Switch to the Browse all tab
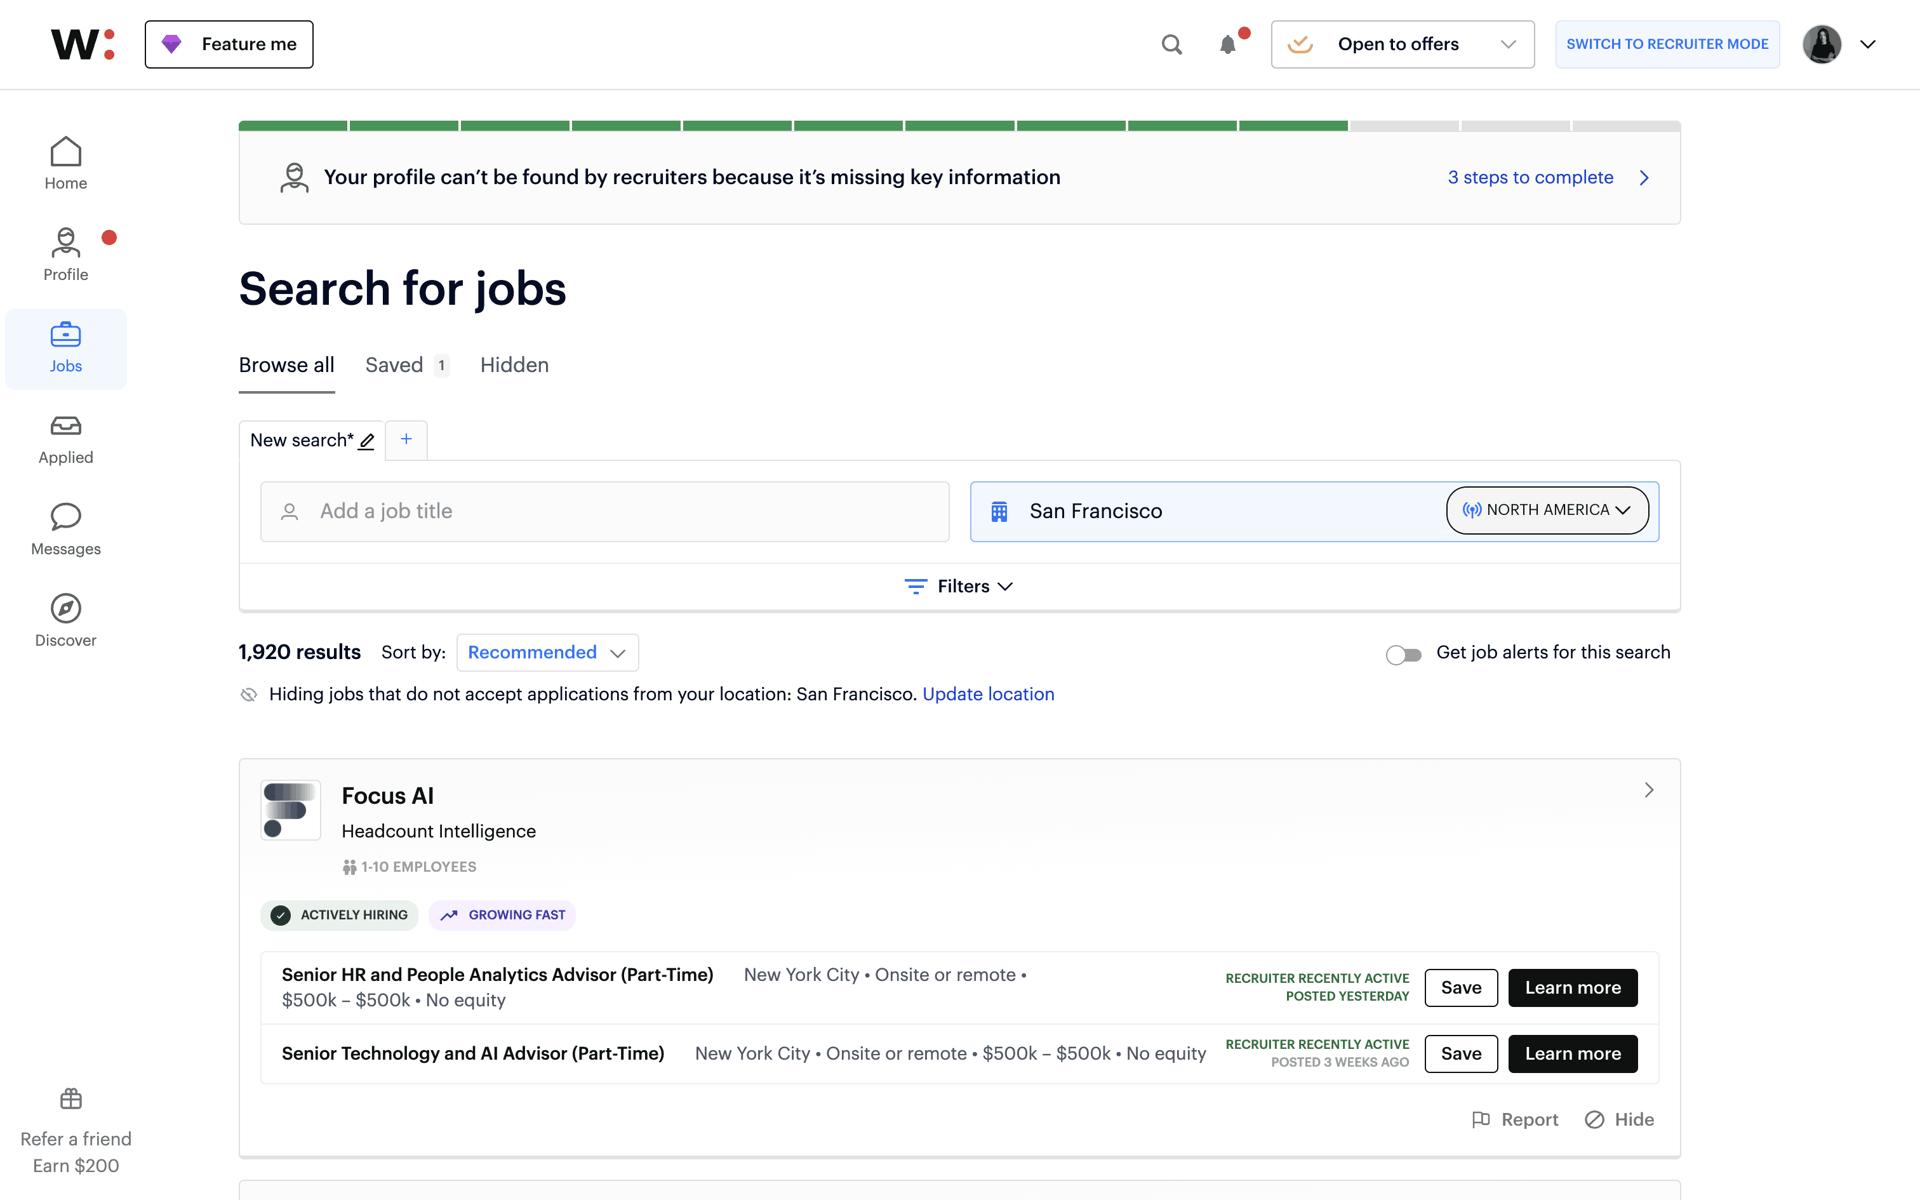Screen dimensions: 1920x1200 pyautogui.click(x=286, y=365)
